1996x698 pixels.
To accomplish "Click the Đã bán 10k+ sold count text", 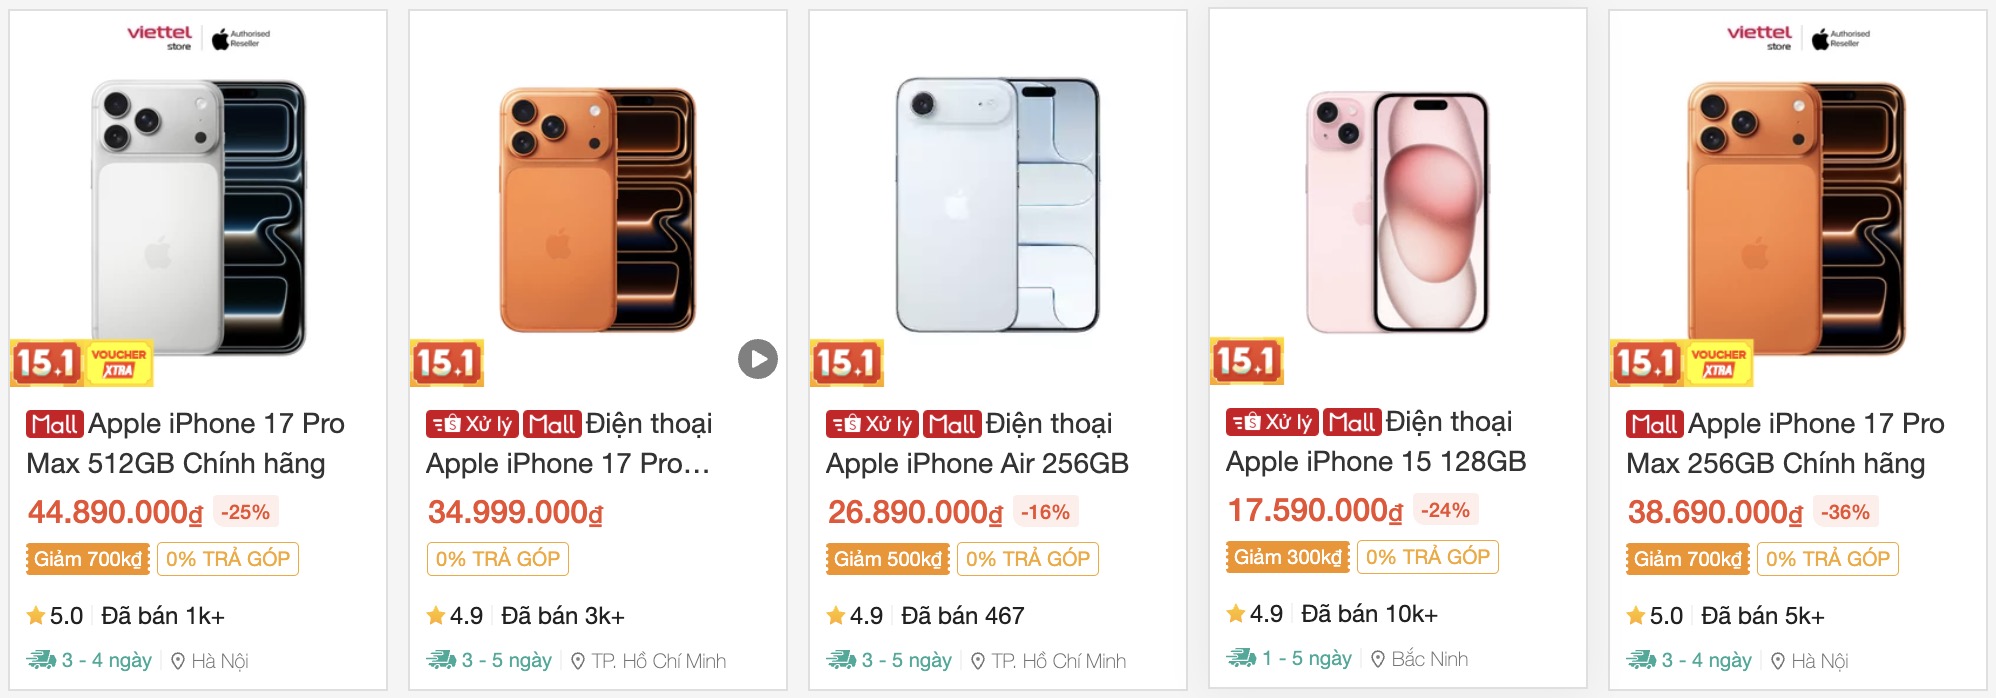I will 1366,613.
